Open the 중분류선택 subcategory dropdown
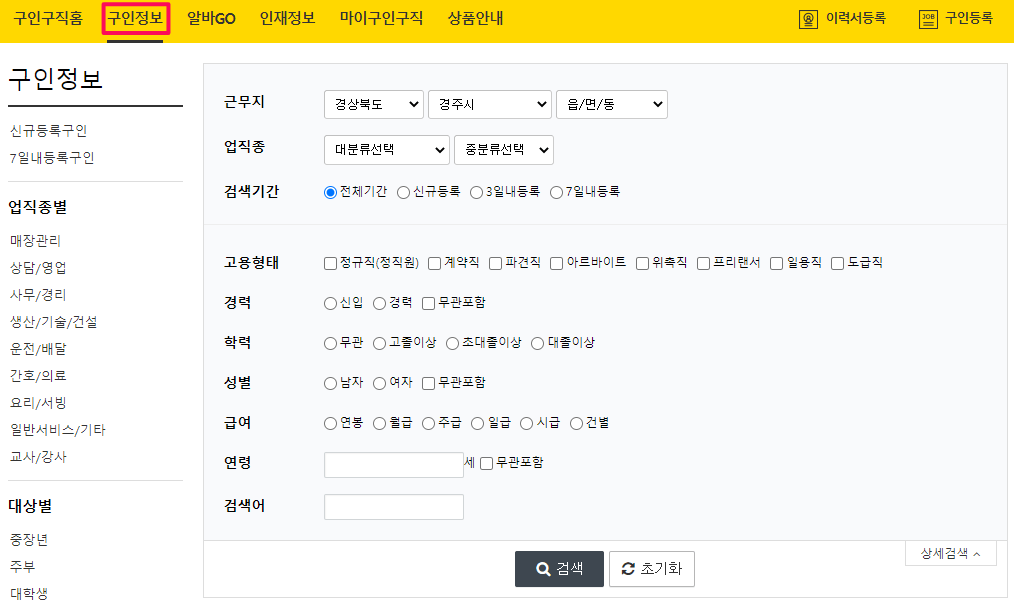The width and height of the screenshot is (1014, 608). [504, 150]
